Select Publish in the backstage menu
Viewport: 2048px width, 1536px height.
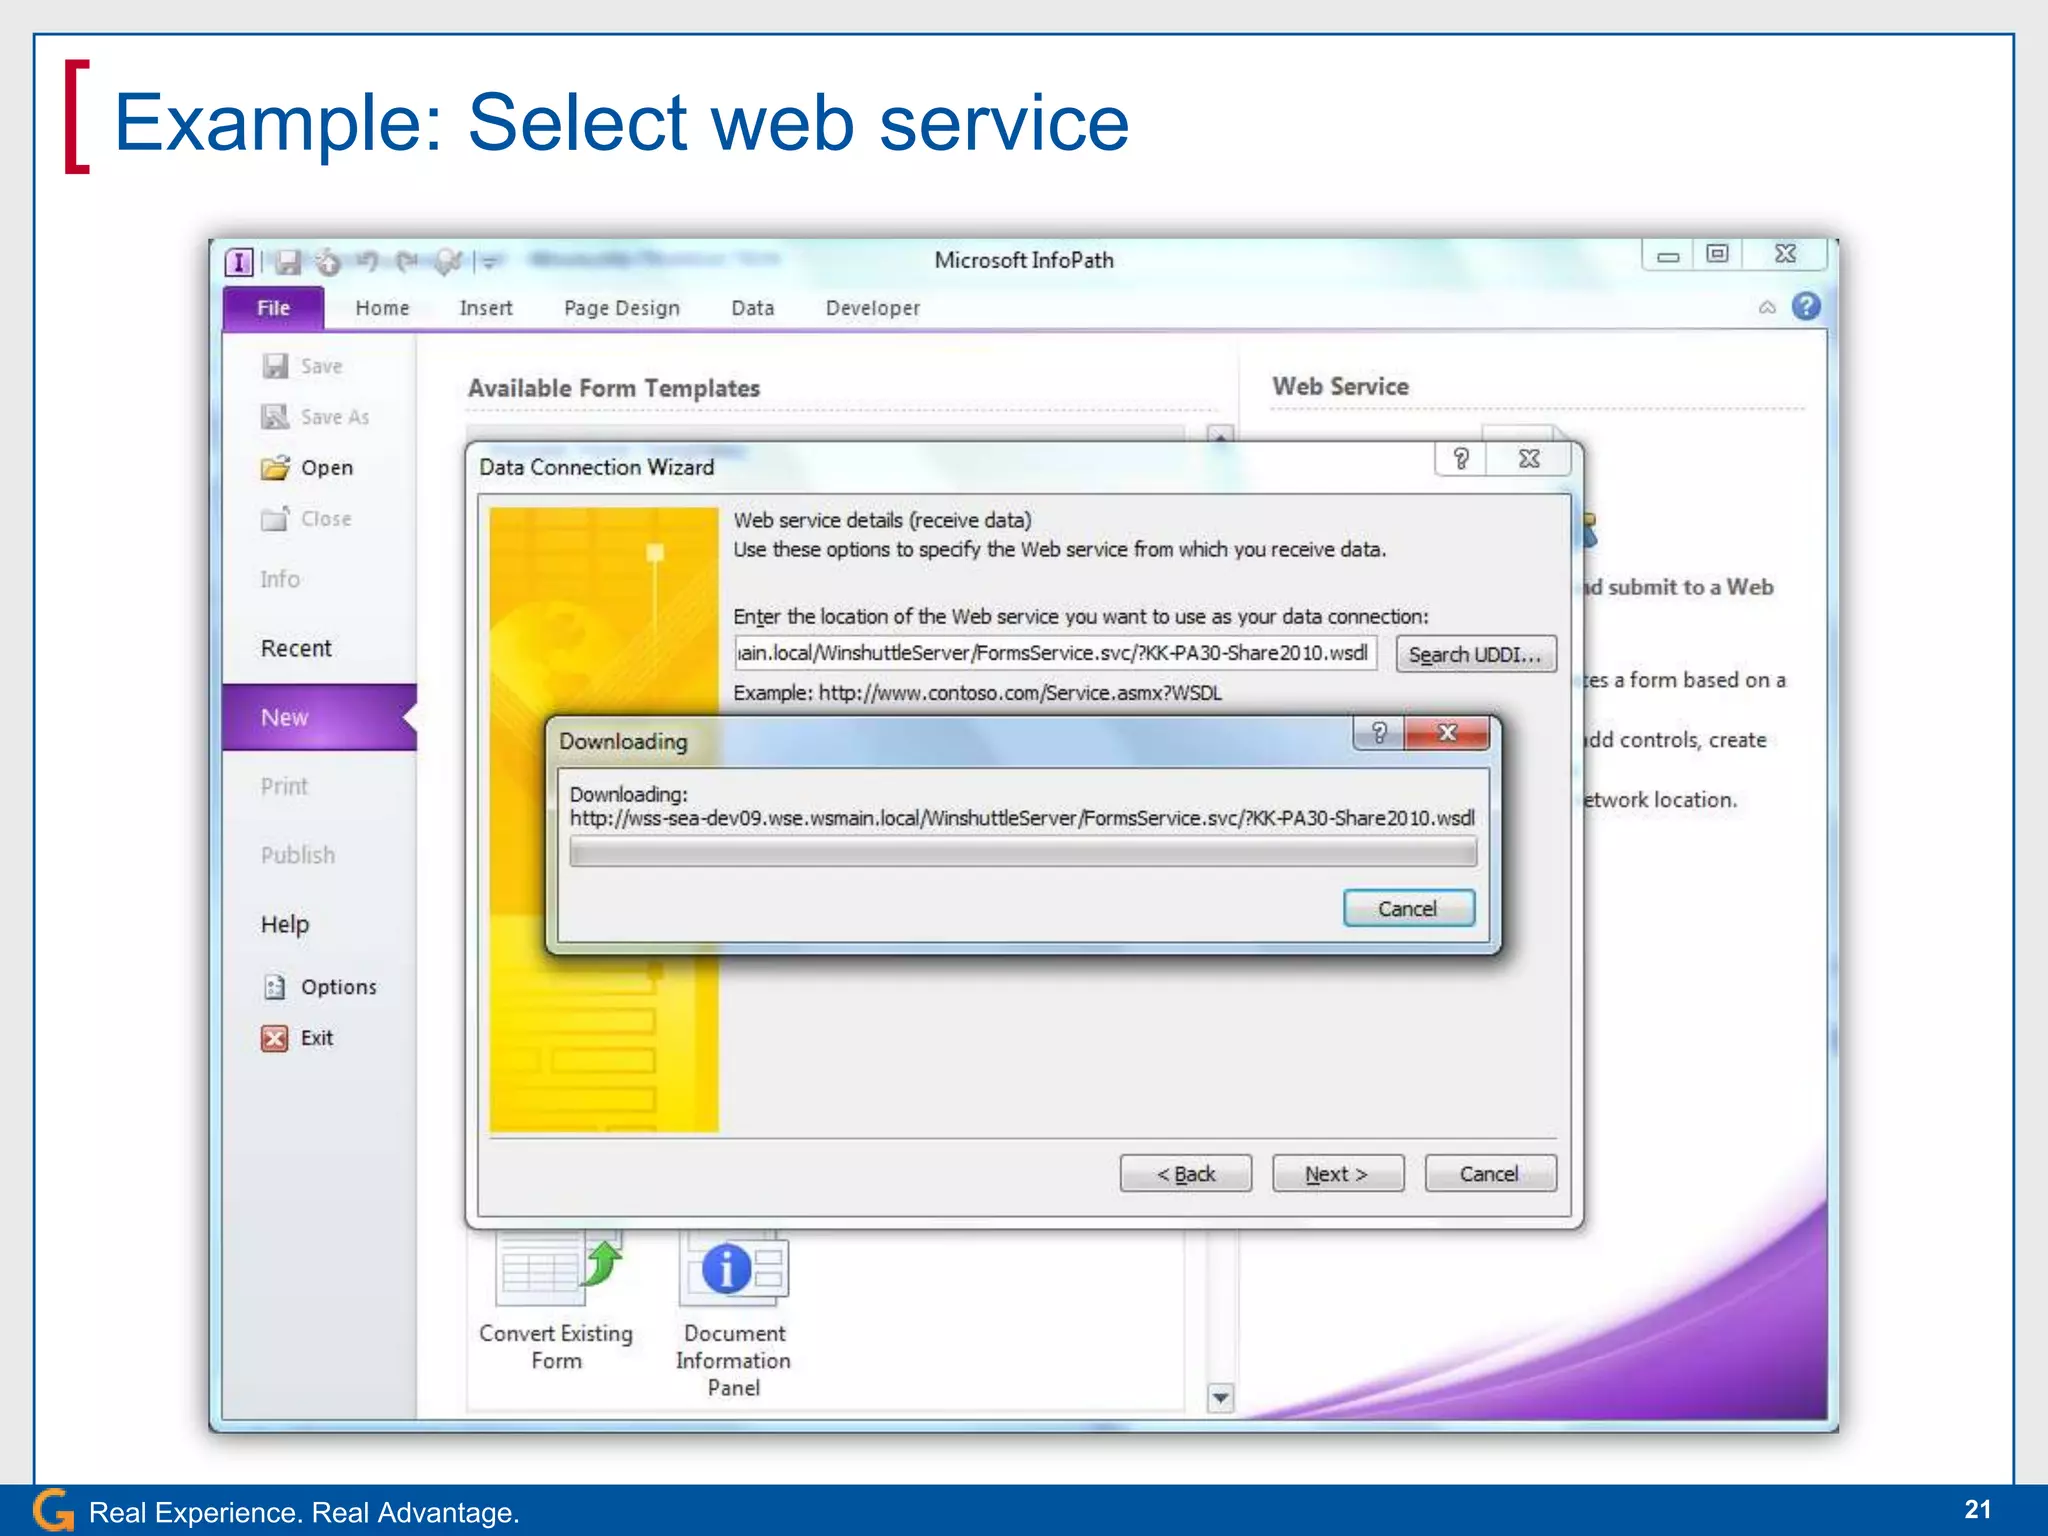pyautogui.click(x=298, y=855)
